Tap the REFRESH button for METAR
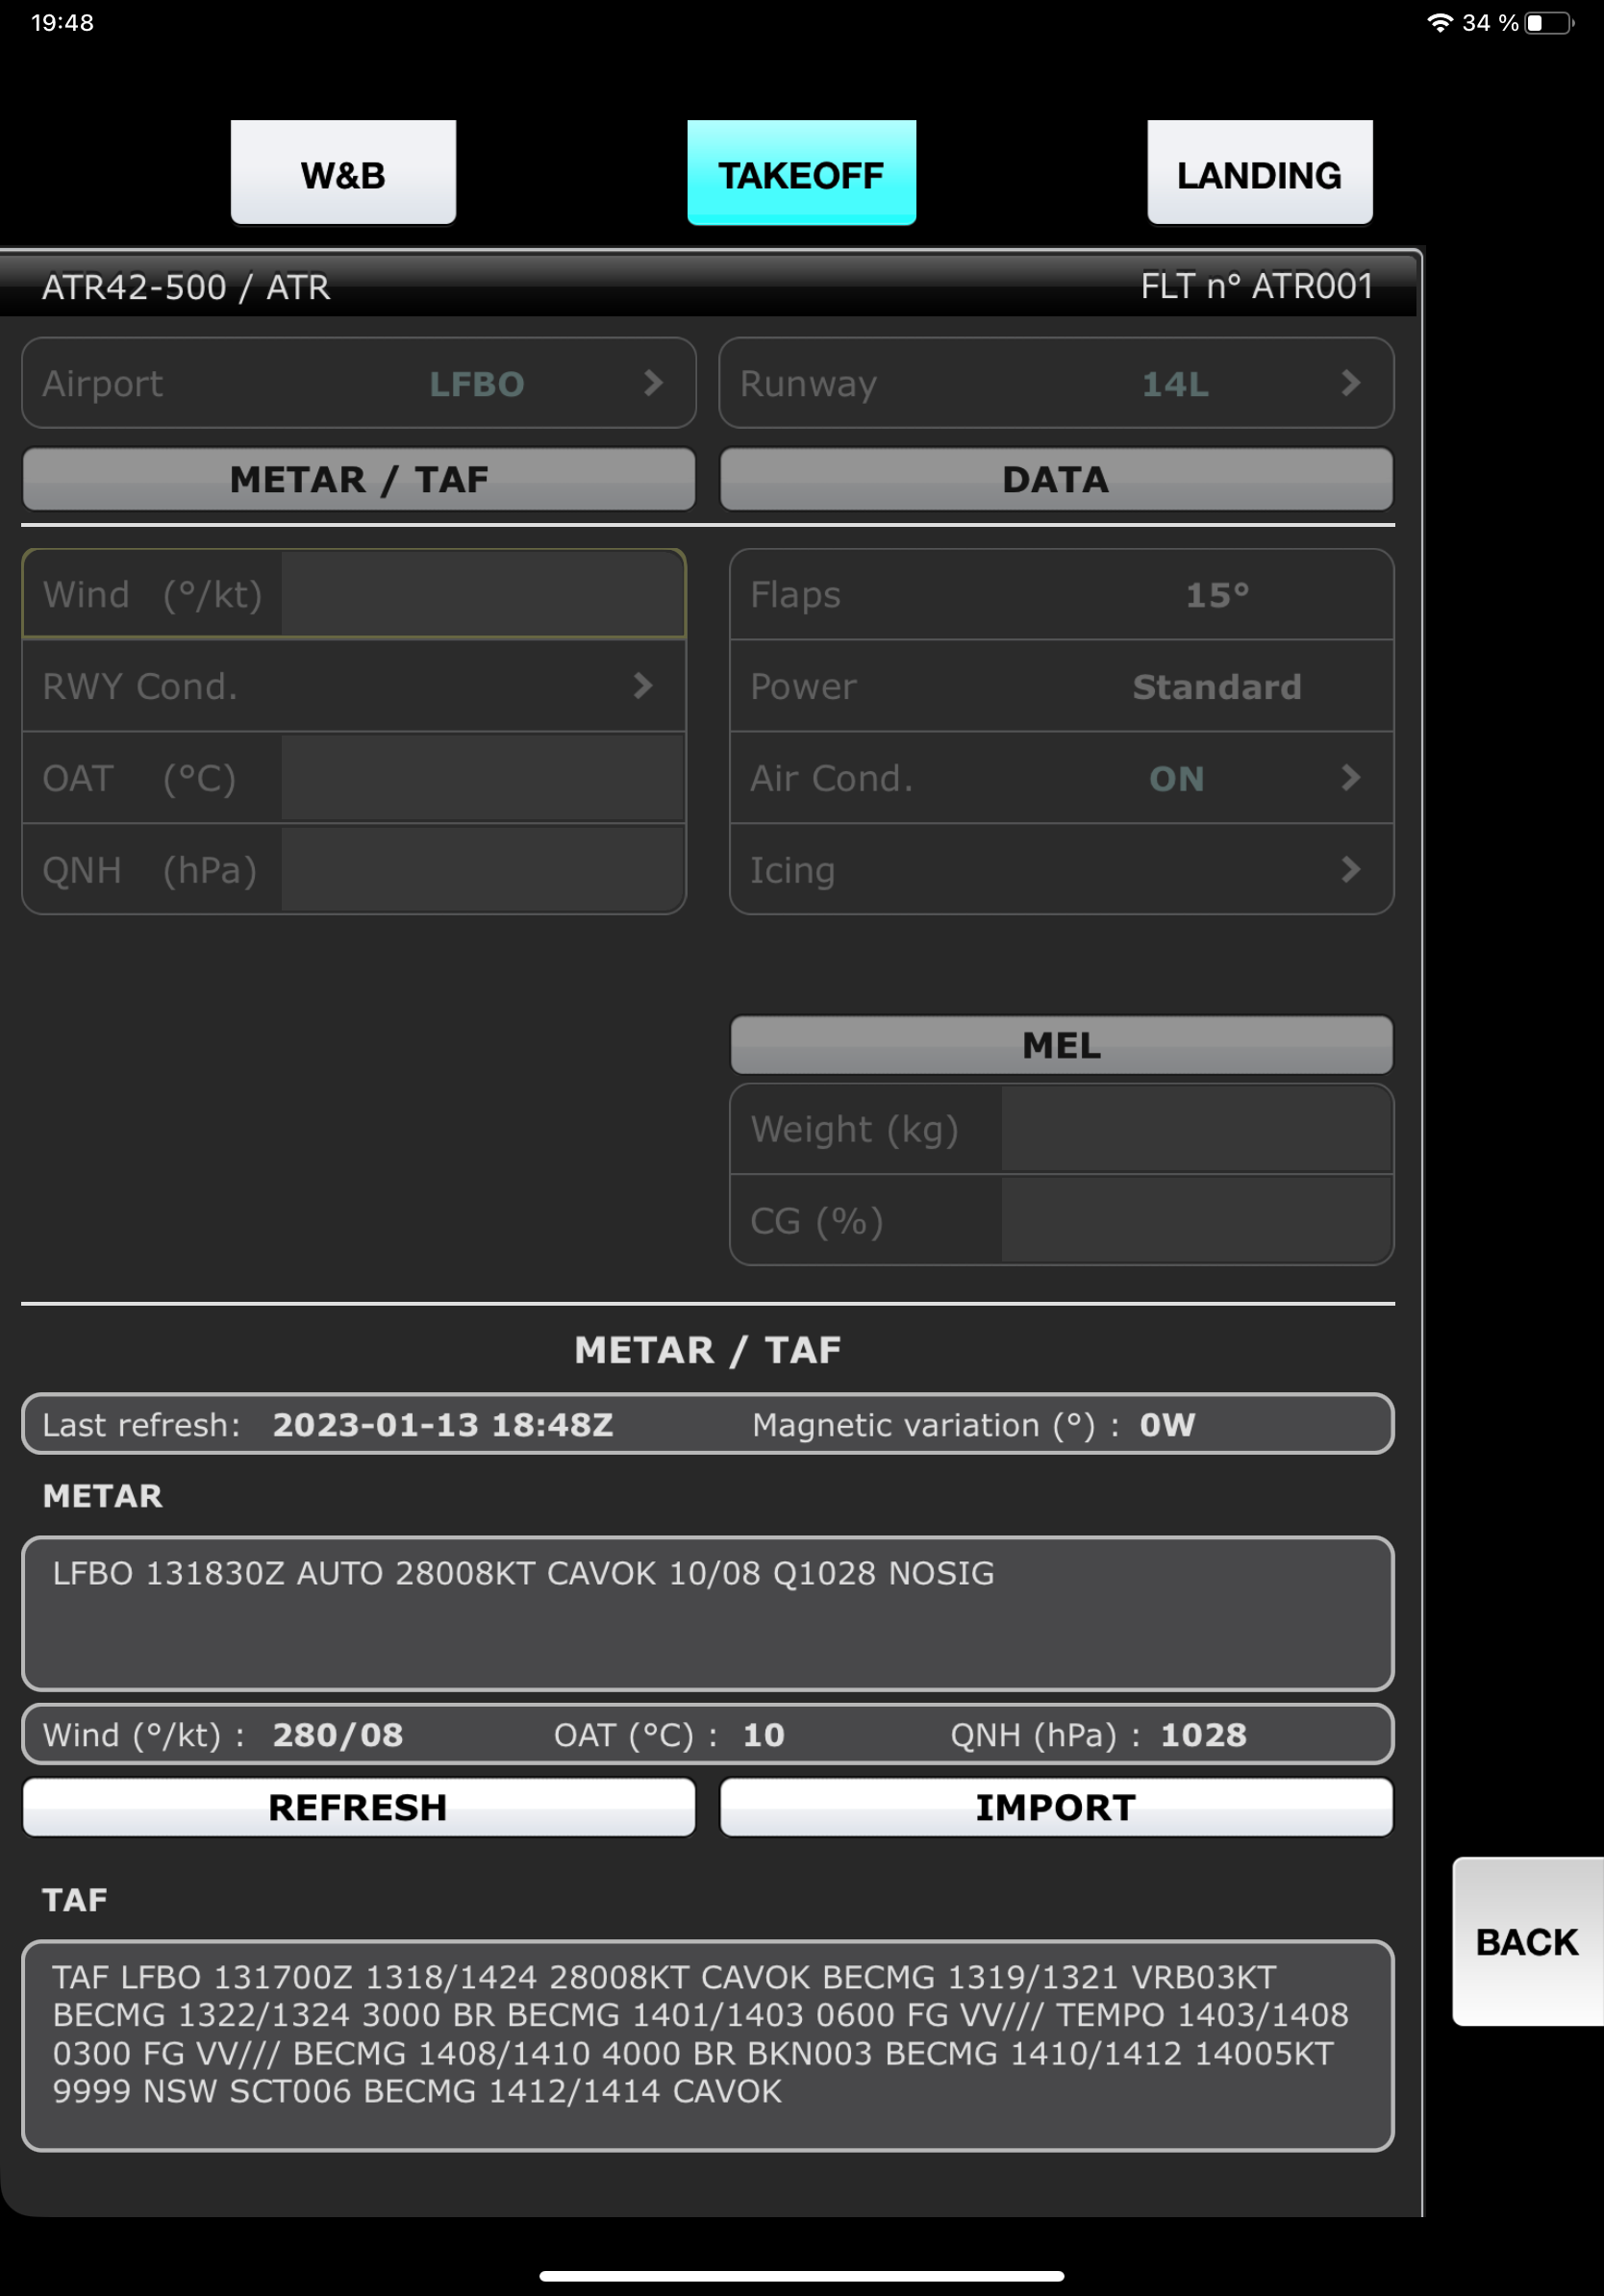Viewport: 1604px width, 2296px height. pyautogui.click(x=359, y=1807)
